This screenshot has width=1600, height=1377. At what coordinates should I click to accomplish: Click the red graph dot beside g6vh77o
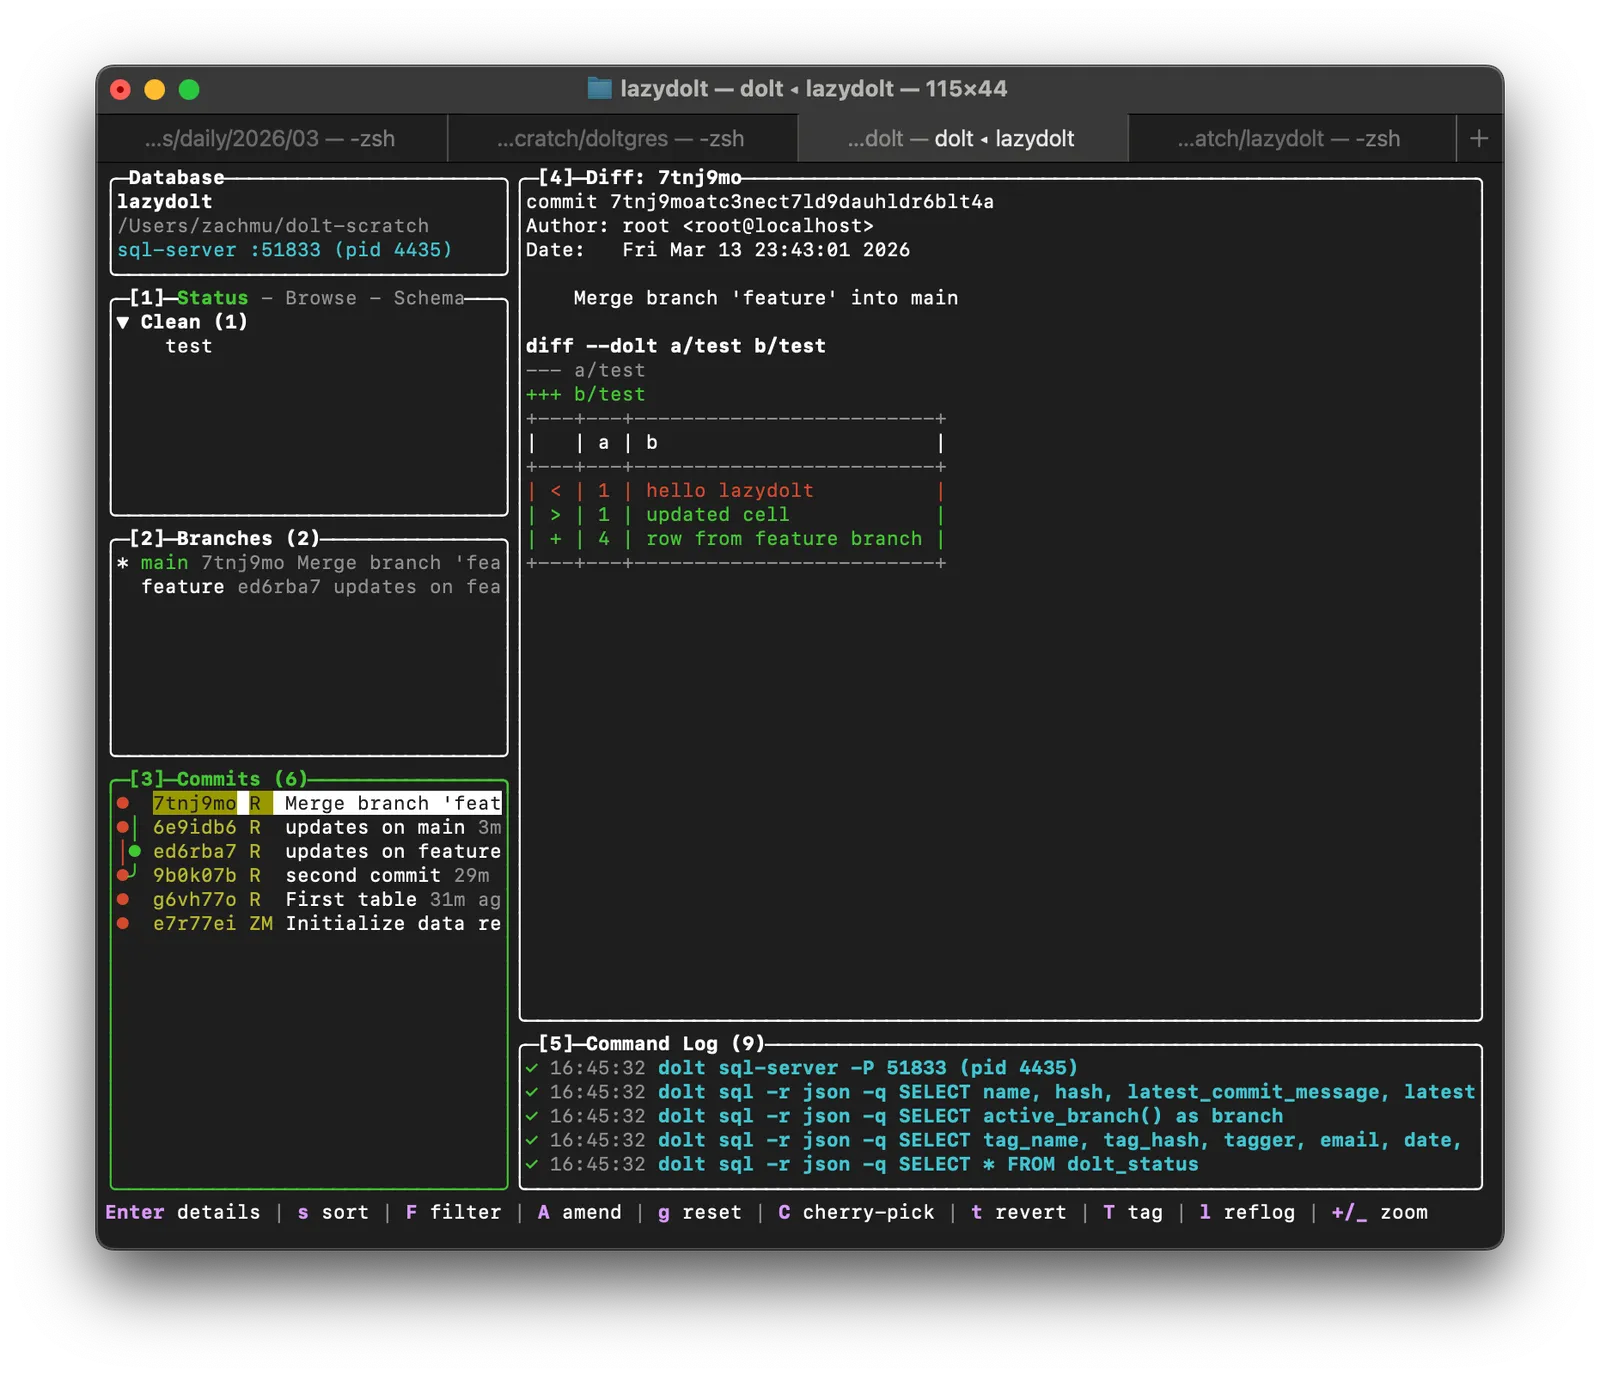[123, 899]
